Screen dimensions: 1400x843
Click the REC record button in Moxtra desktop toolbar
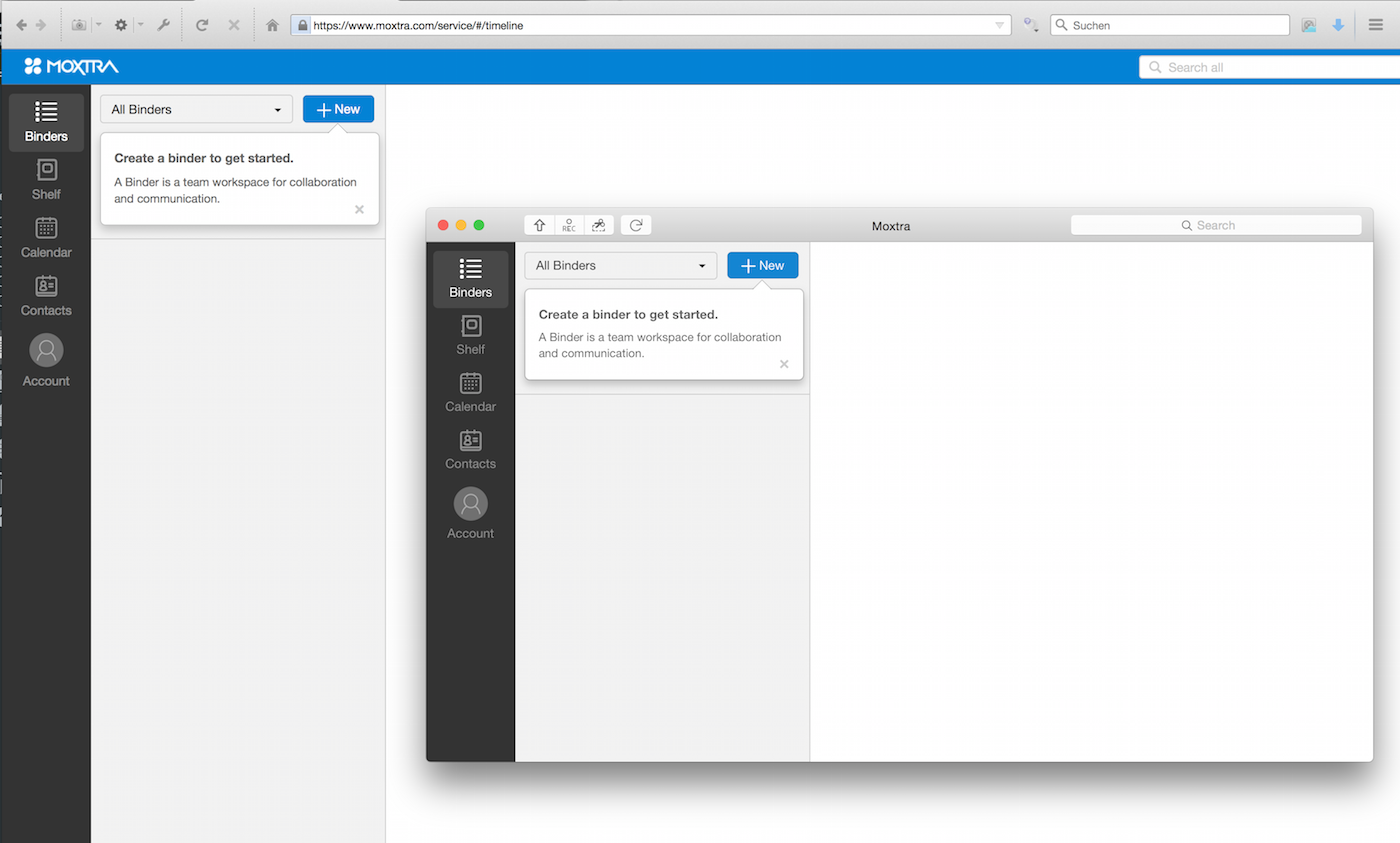point(568,226)
